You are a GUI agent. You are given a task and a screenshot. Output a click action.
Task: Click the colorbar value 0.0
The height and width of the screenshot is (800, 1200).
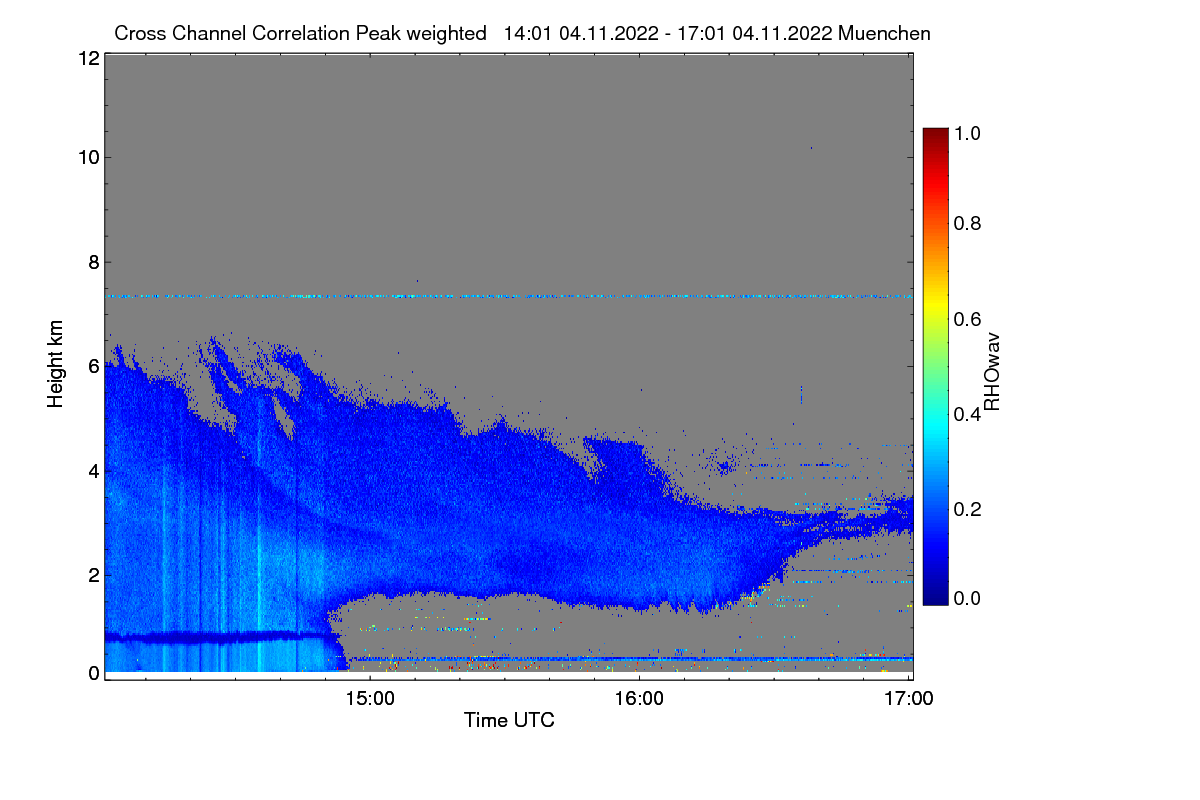(x=968, y=598)
